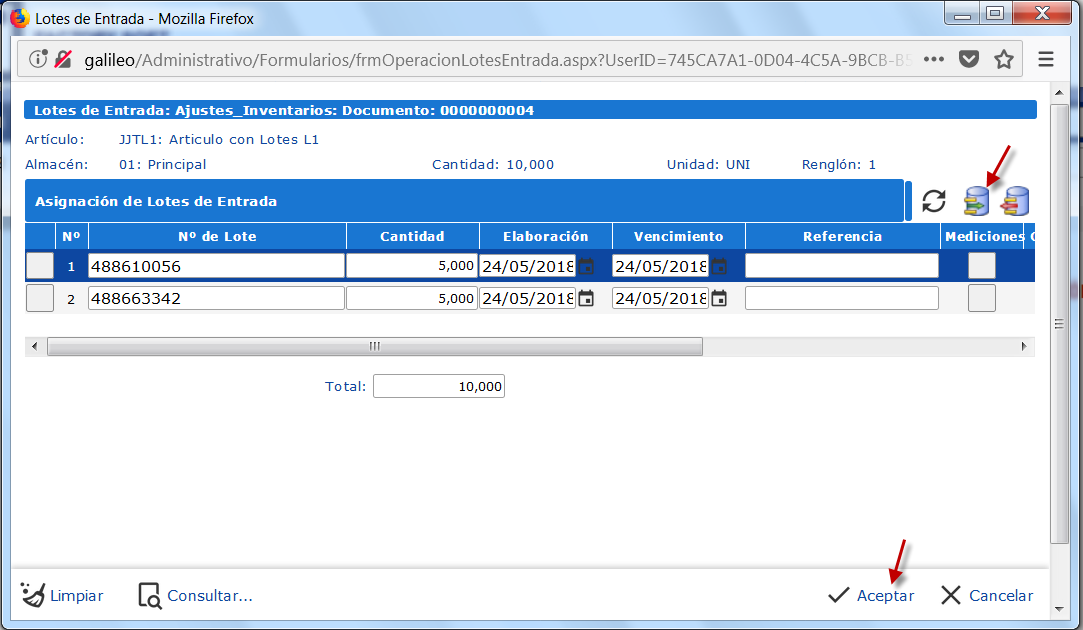Click Elaboración date field in row 1

click(x=528, y=266)
